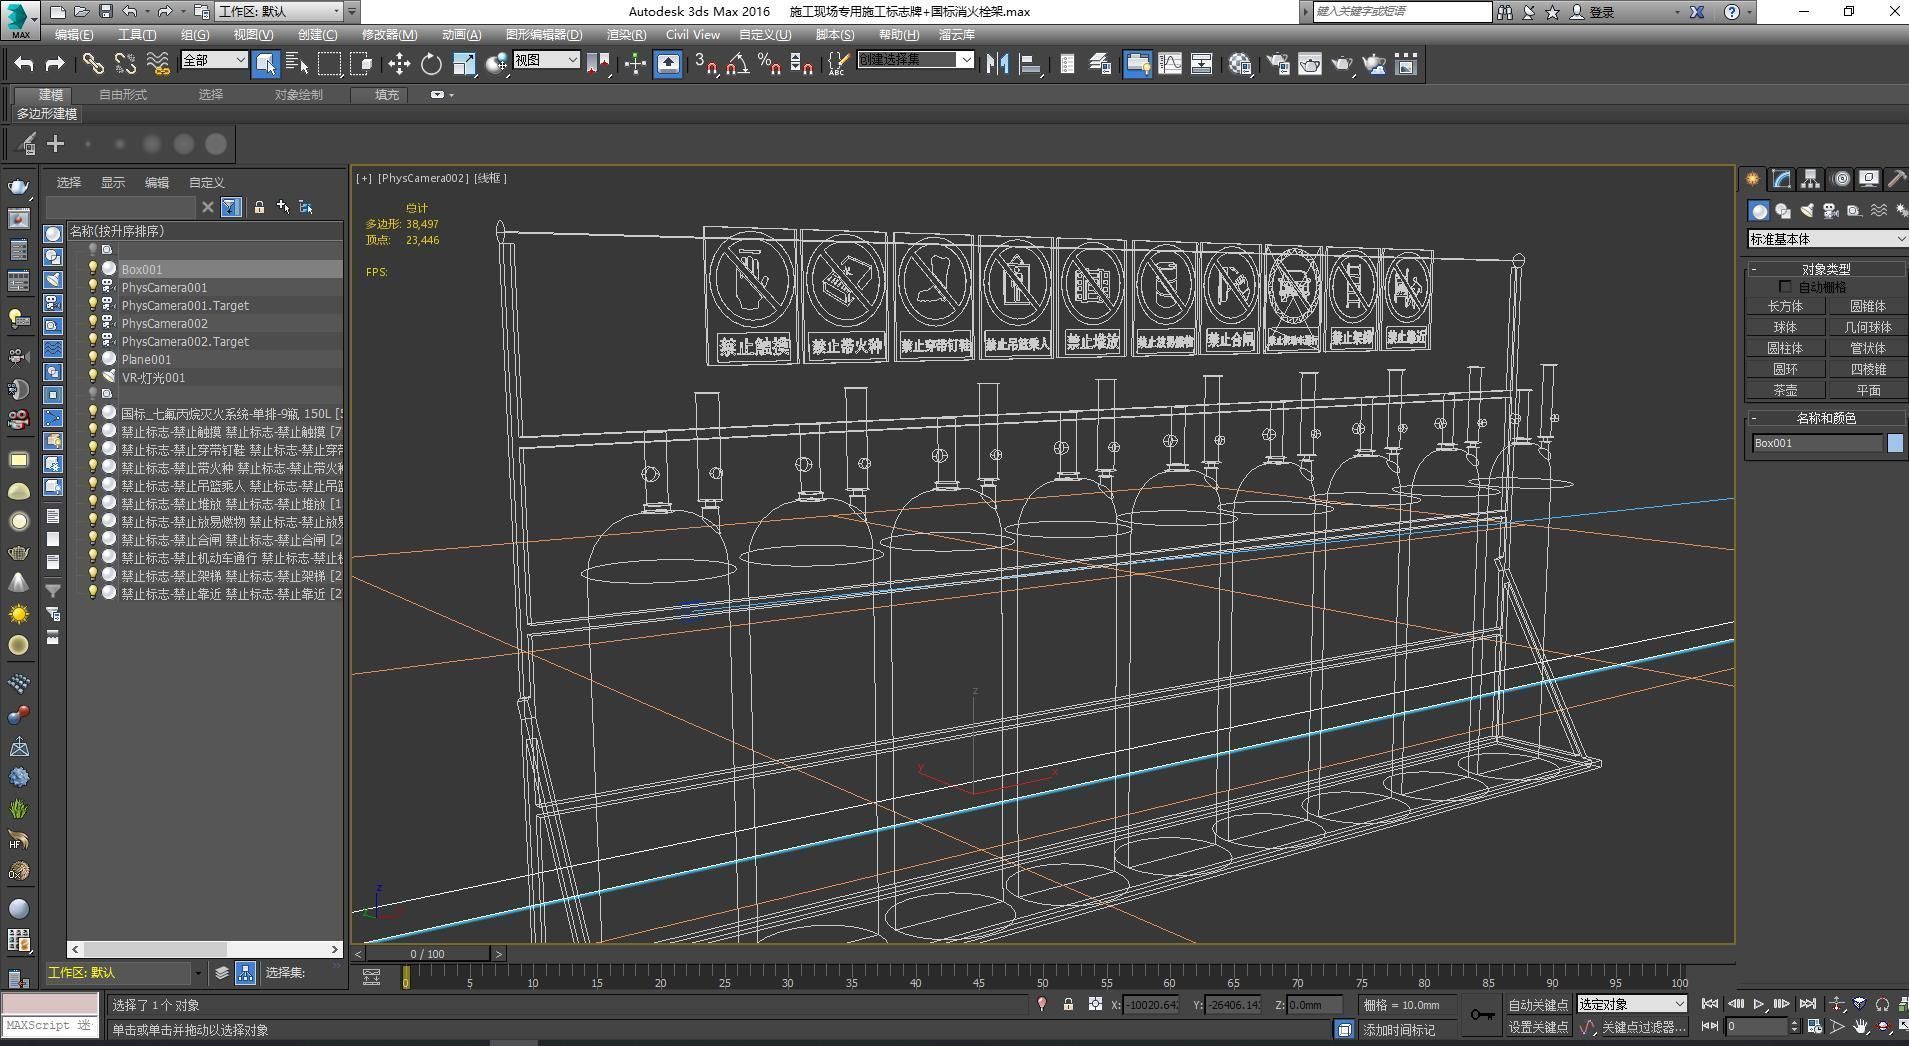Select the Link tool in main toolbar

(93, 64)
